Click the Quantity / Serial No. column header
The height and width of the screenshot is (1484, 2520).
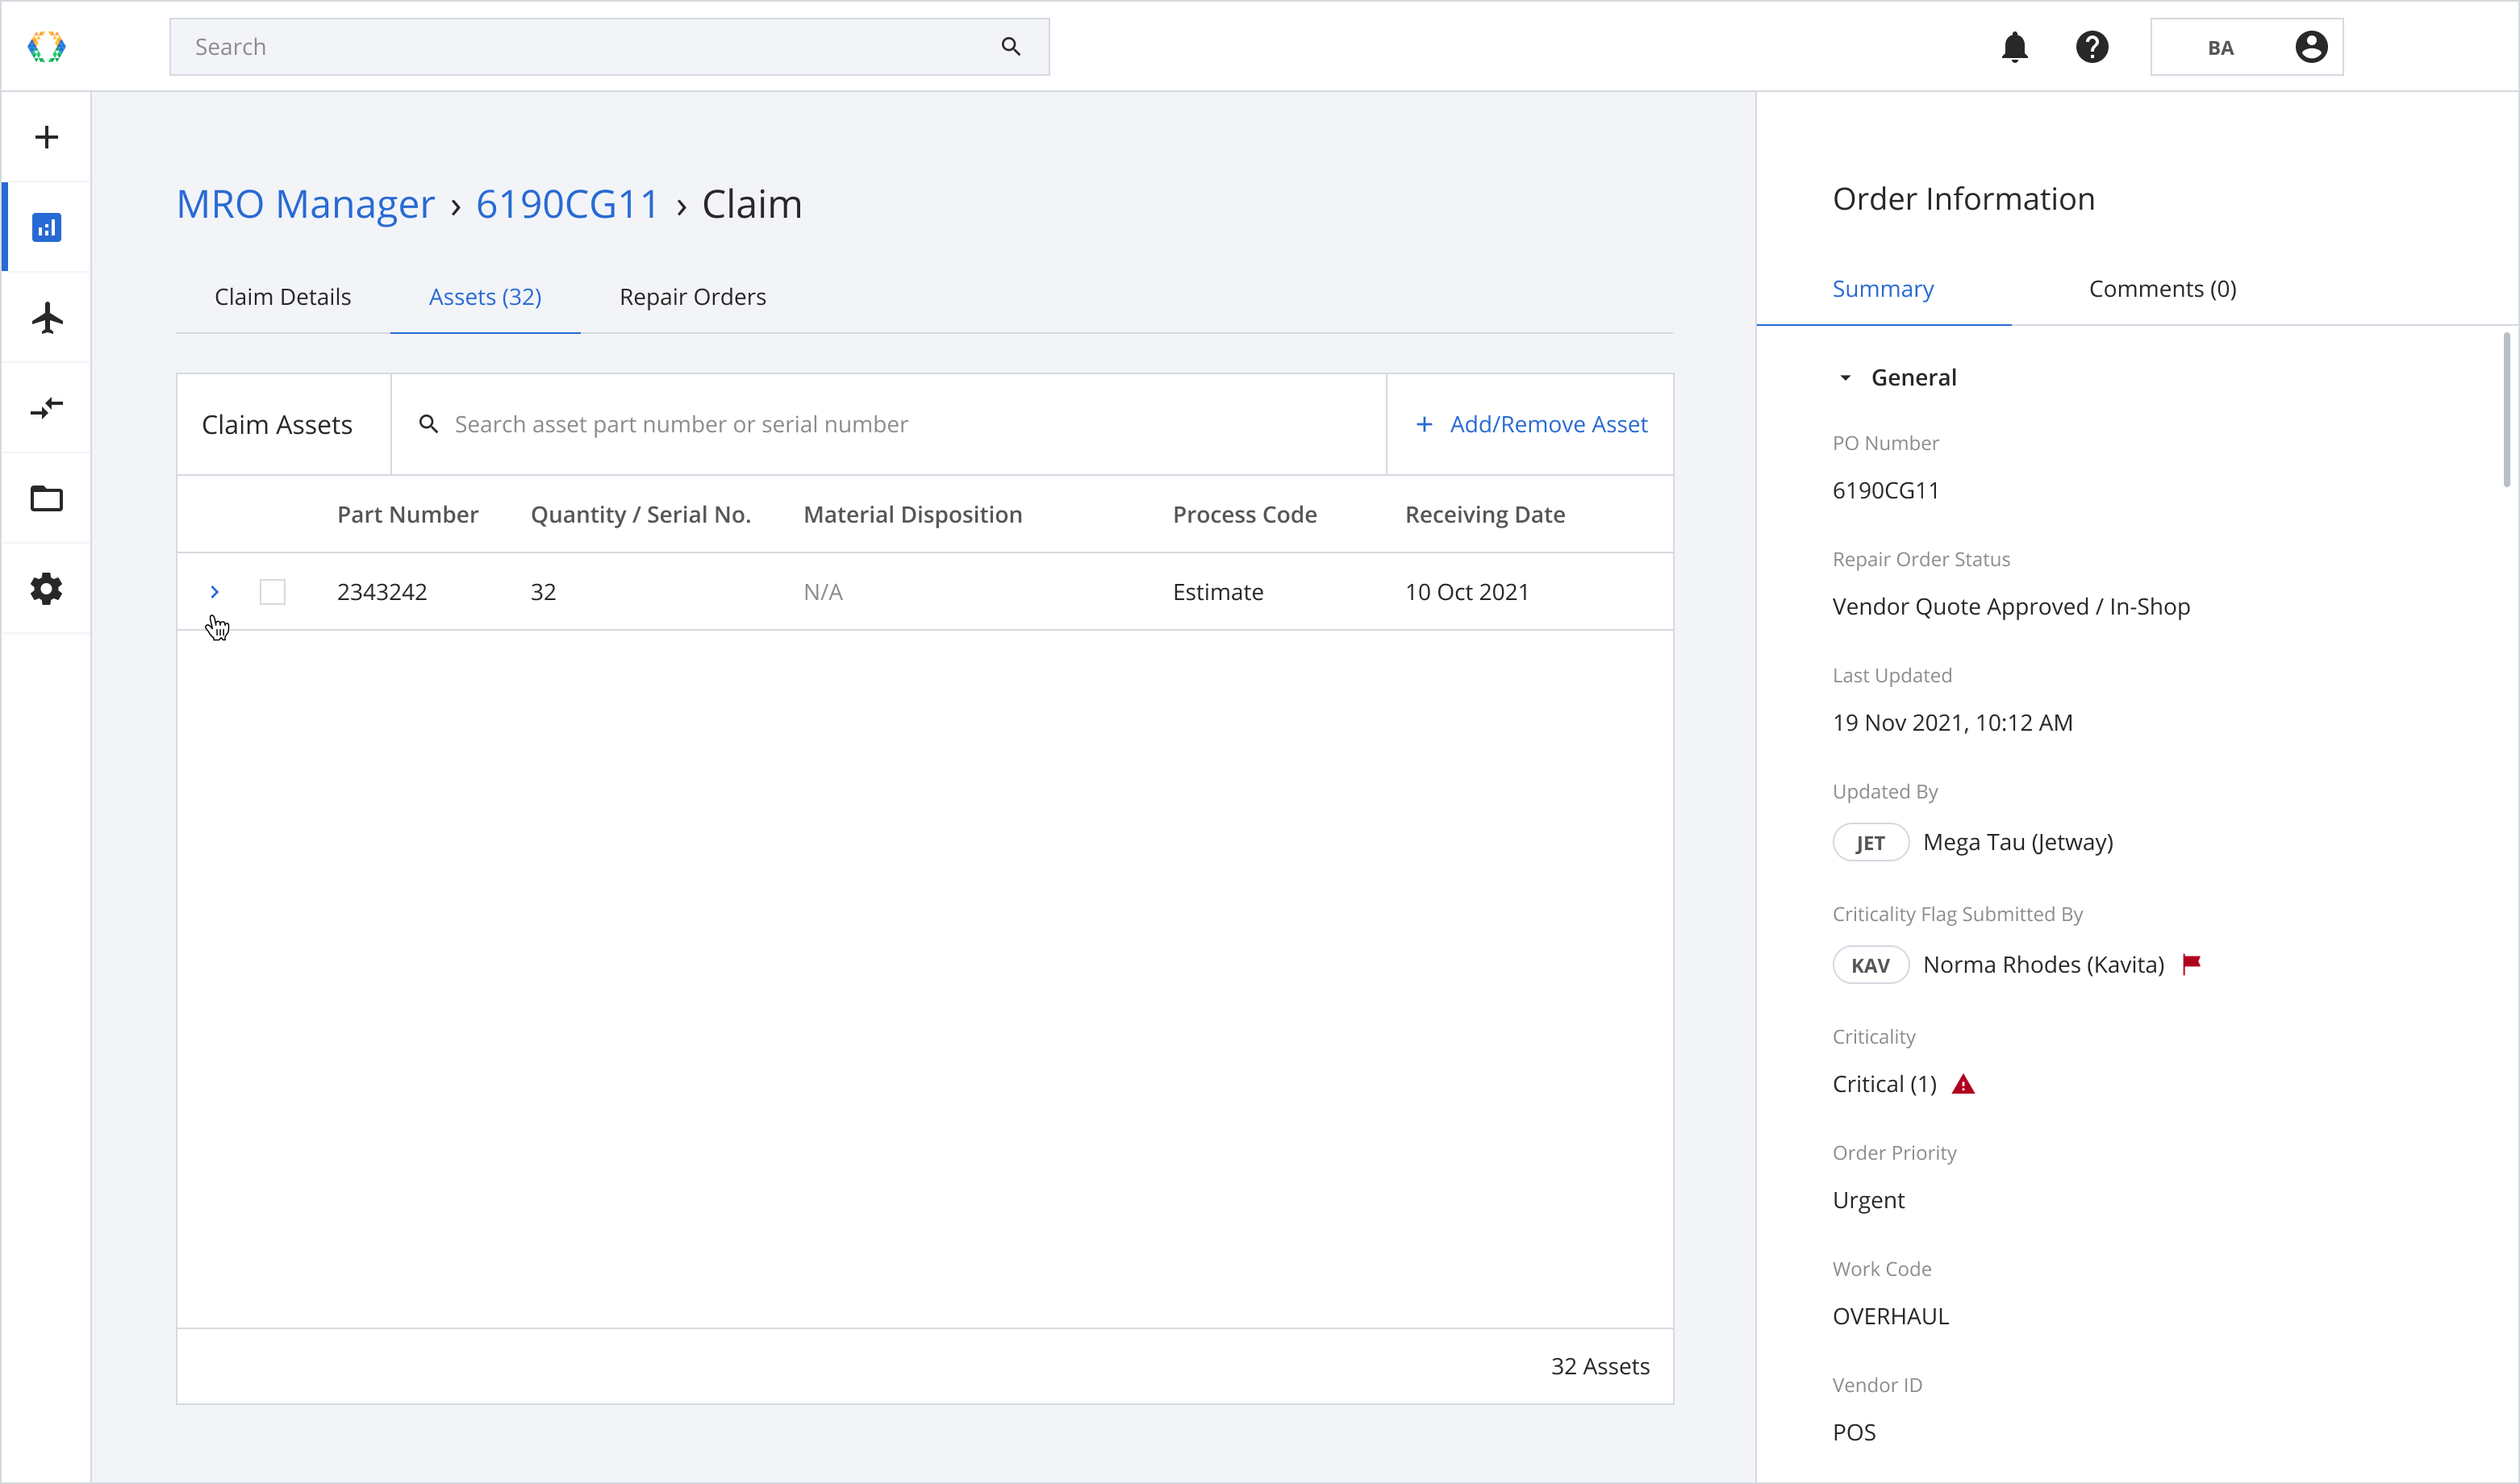[641, 514]
